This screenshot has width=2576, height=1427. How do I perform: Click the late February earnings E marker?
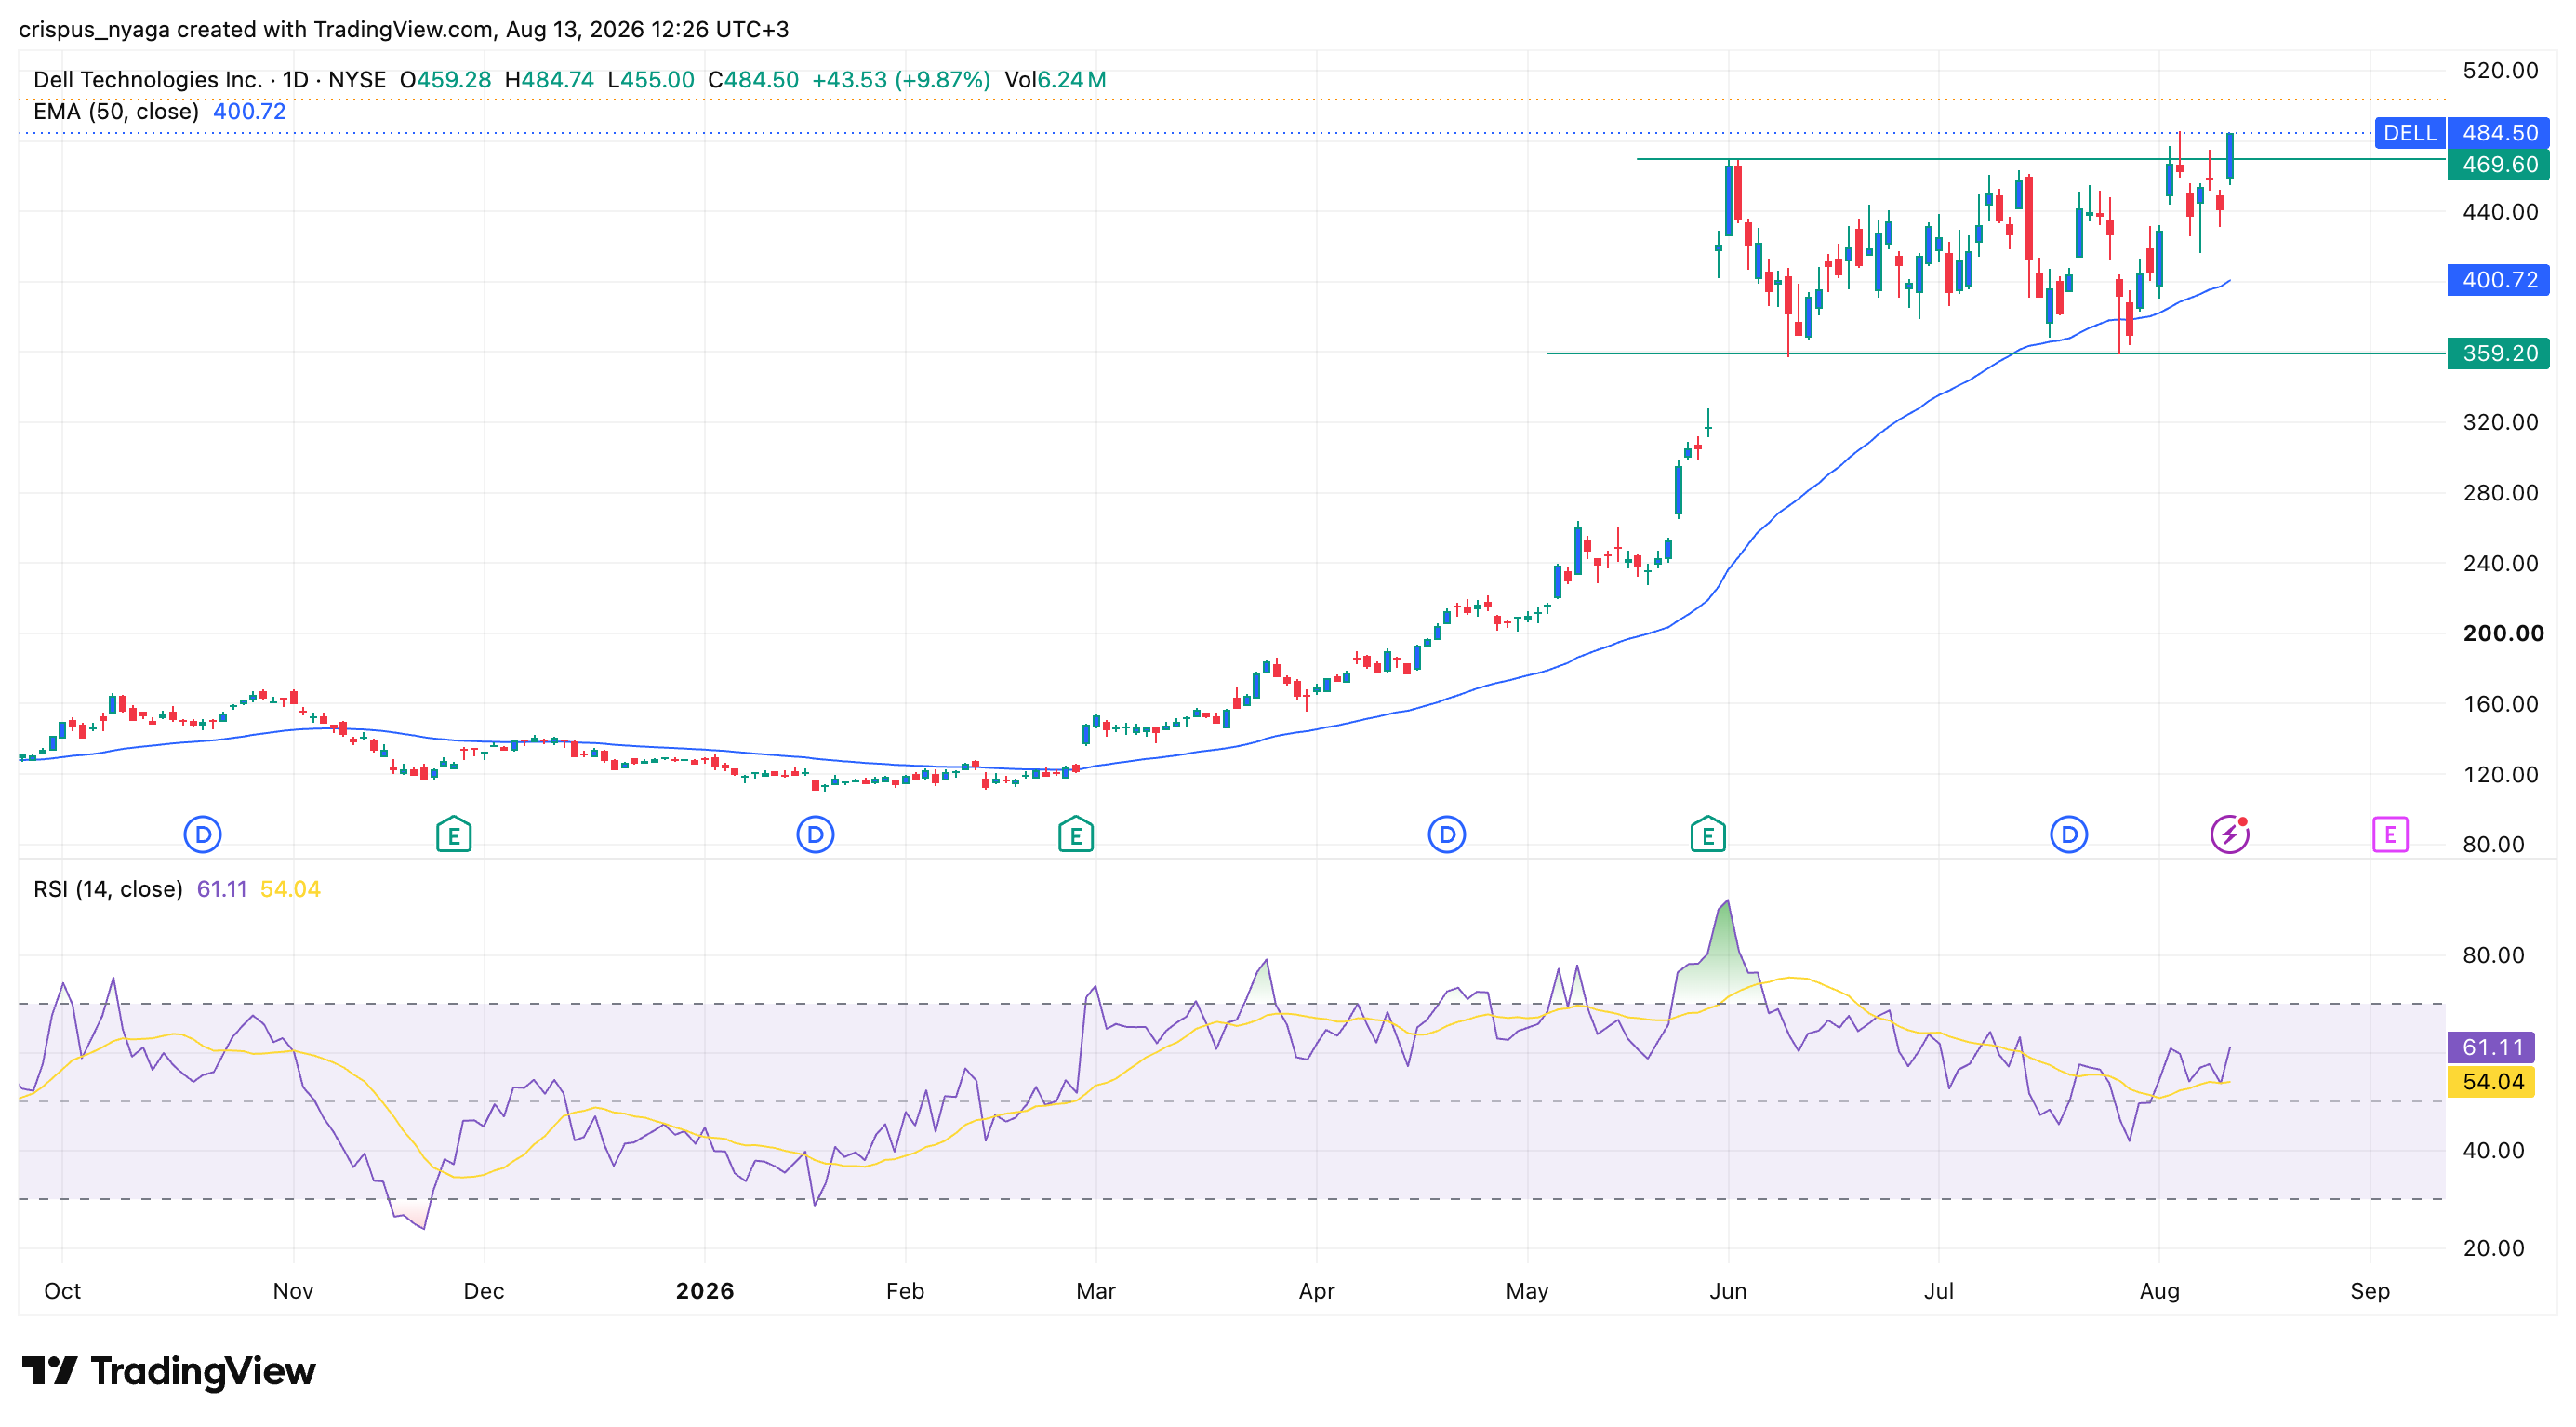pyautogui.click(x=1076, y=834)
